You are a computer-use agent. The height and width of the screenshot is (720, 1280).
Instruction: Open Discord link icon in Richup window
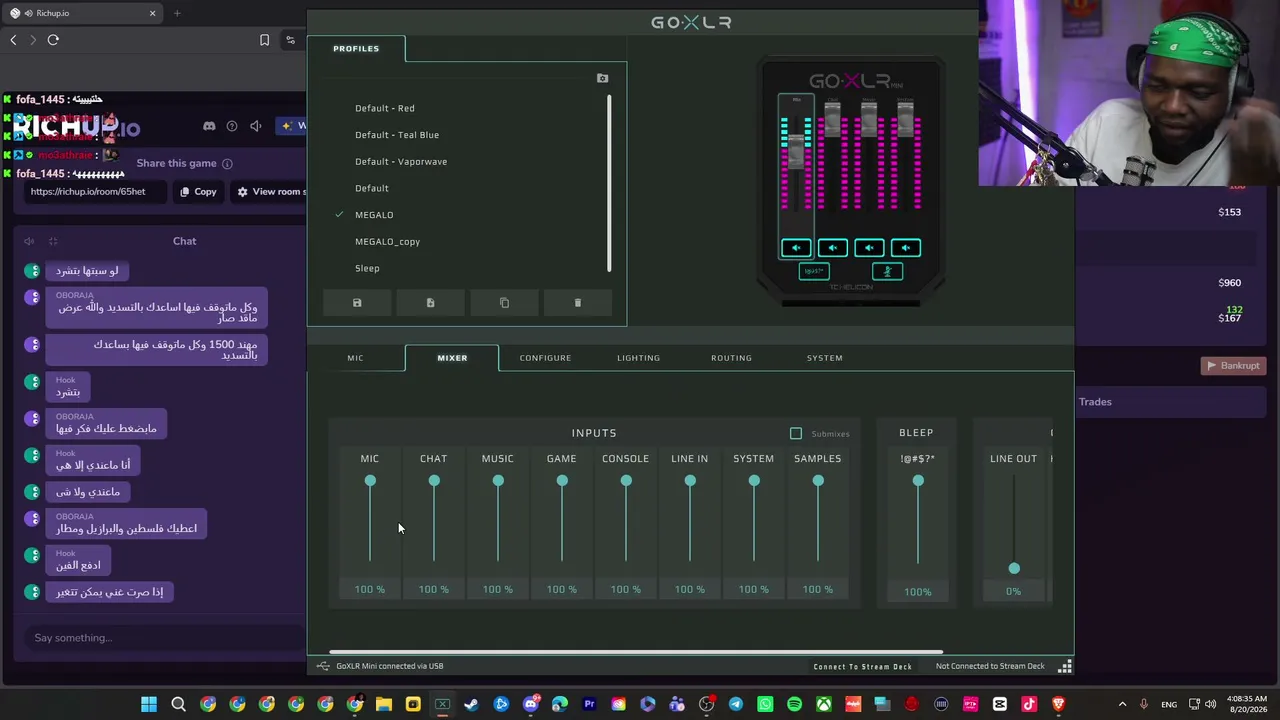pyautogui.click(x=209, y=126)
